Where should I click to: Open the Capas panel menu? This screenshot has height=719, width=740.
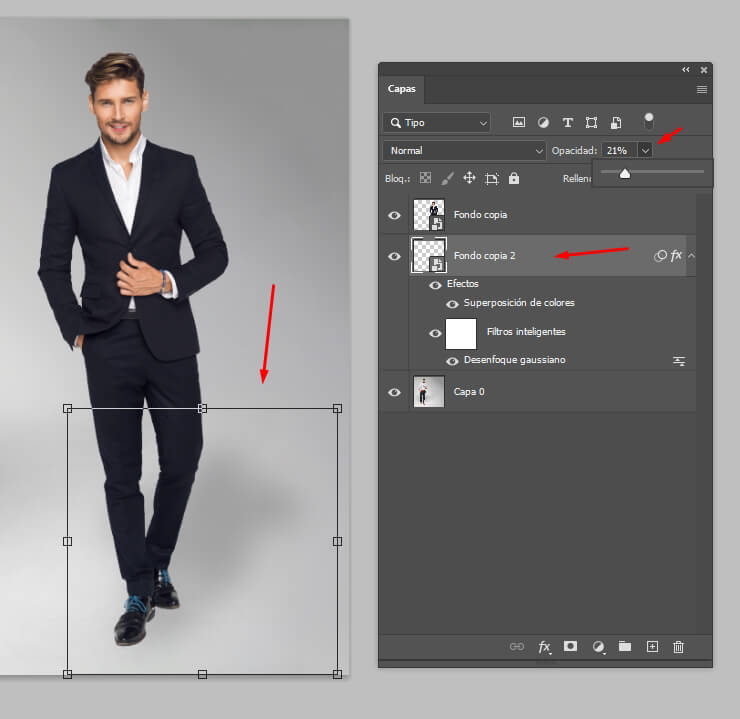pyautogui.click(x=702, y=89)
